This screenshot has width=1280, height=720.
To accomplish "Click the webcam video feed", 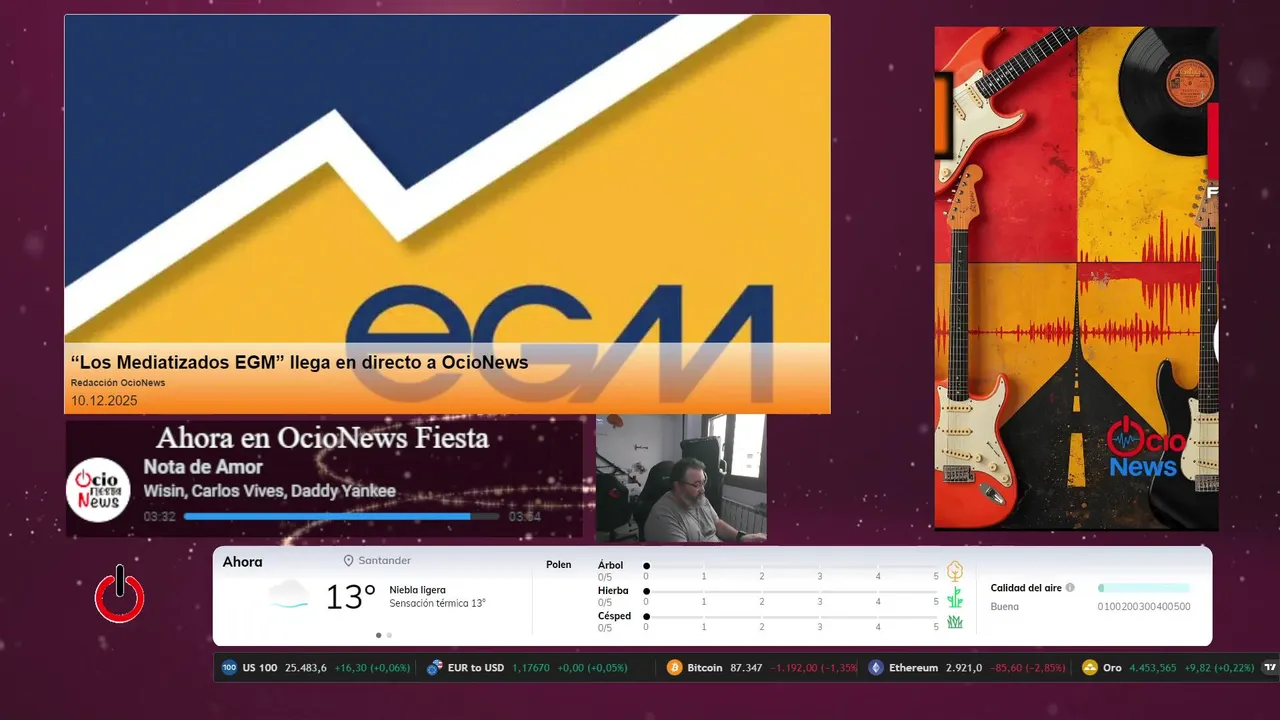I will (x=681, y=478).
